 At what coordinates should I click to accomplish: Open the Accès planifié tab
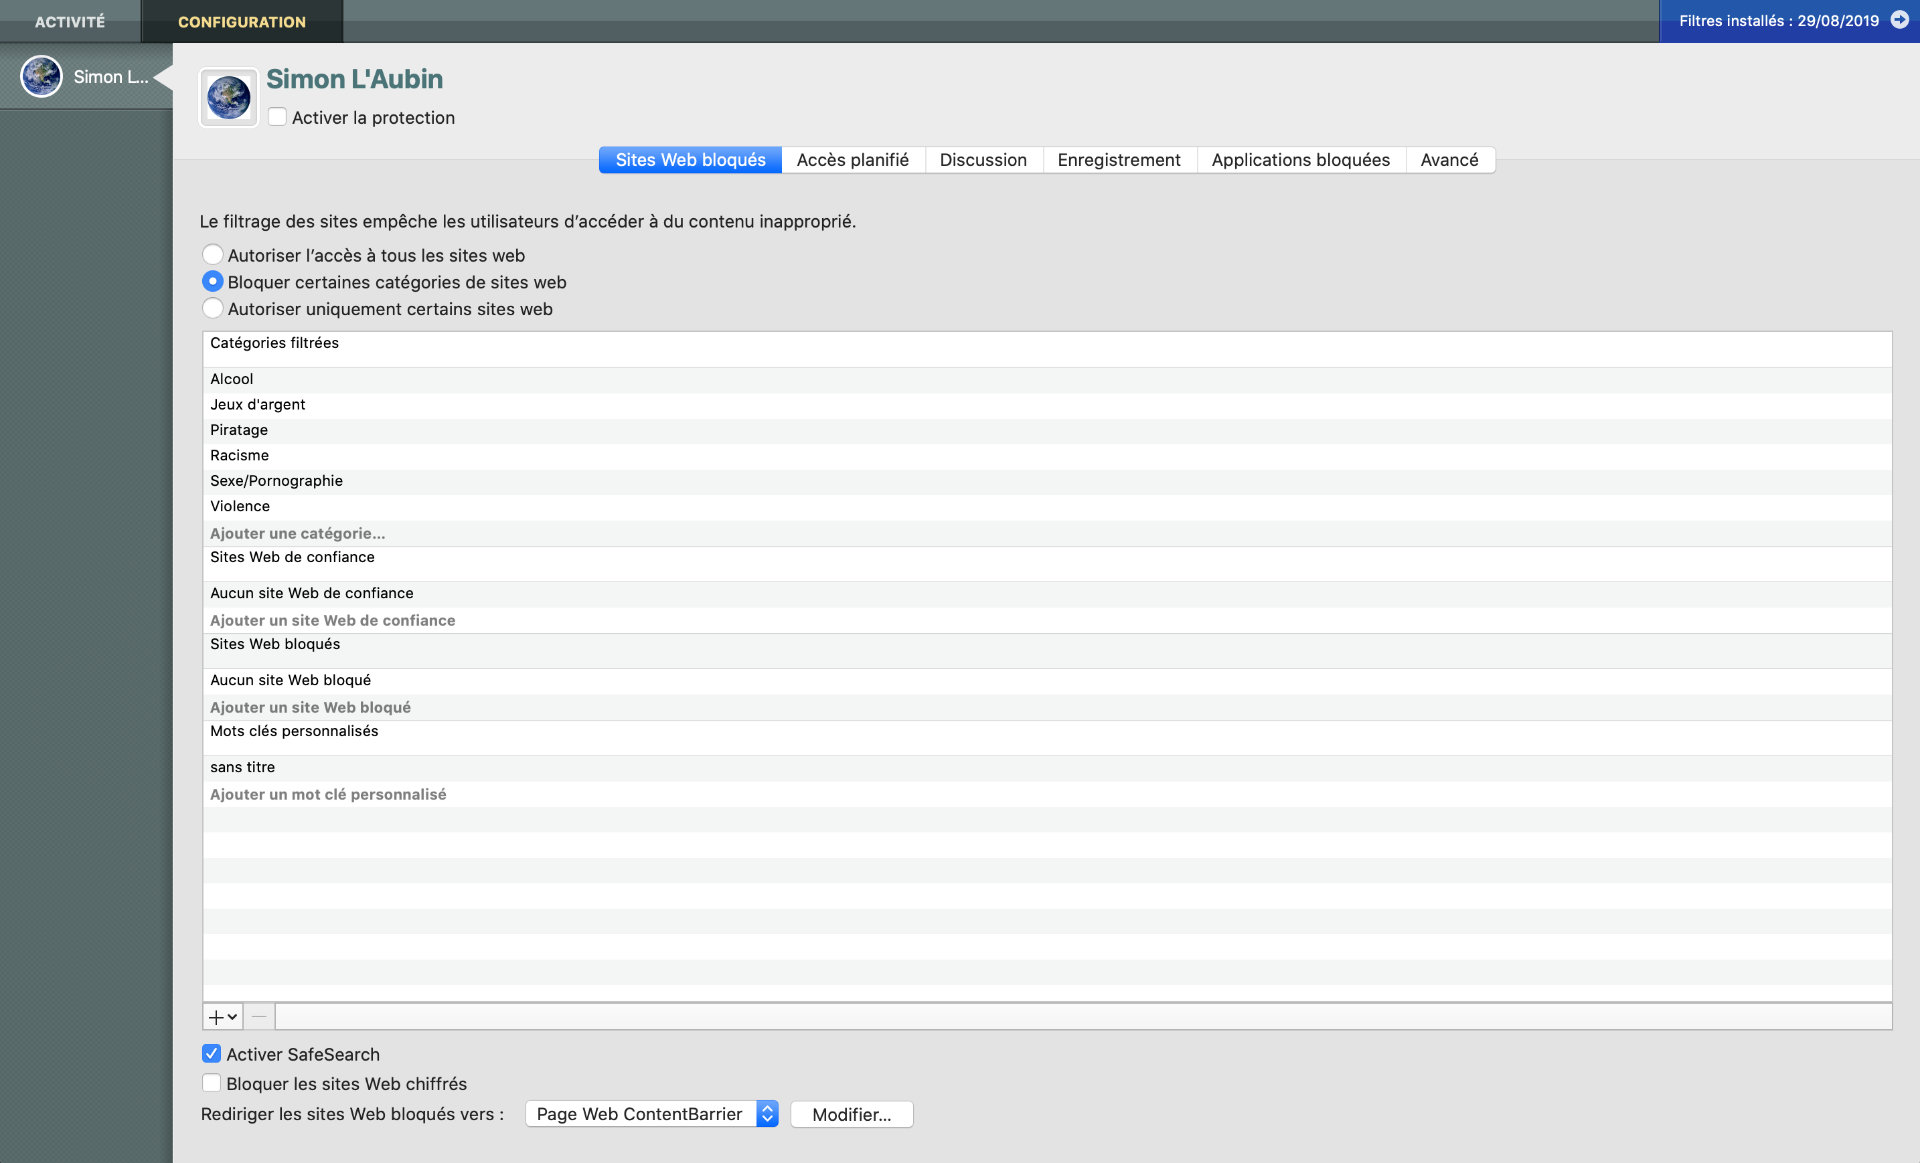click(x=853, y=160)
